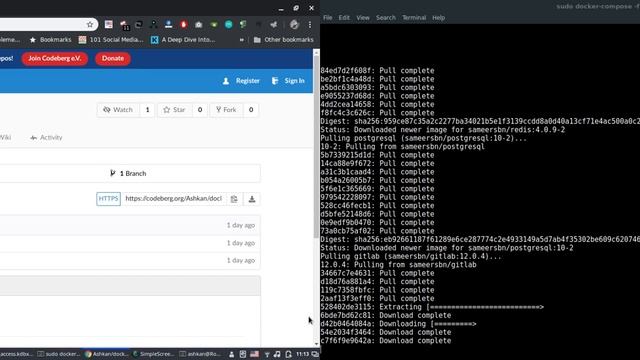Star this repository
Screen dimensions: 640x360
click(174, 110)
